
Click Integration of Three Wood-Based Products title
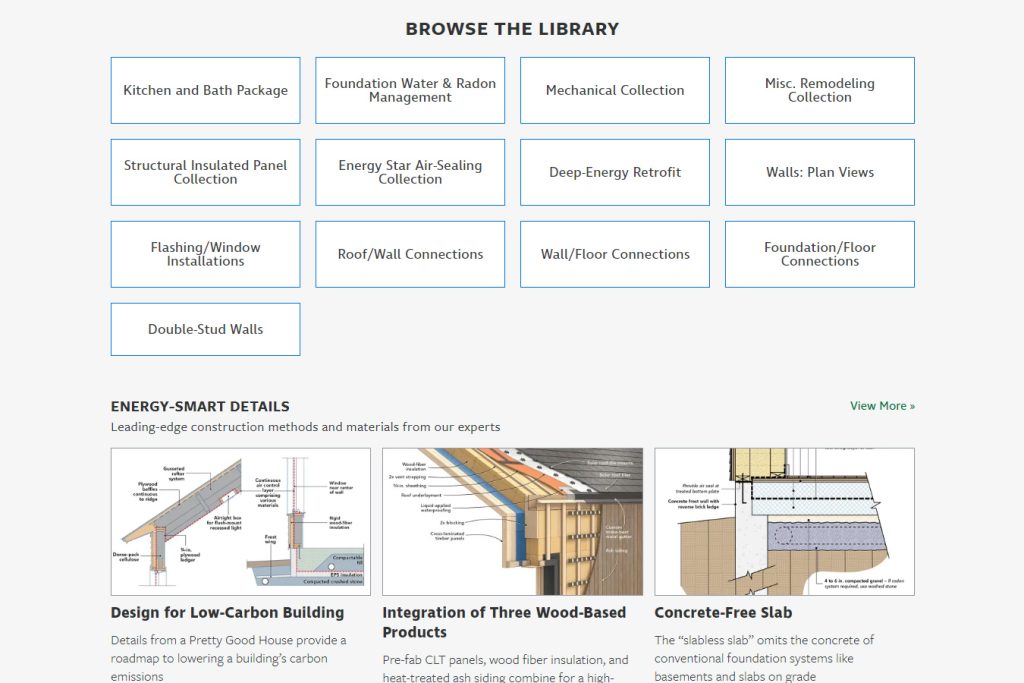pos(504,622)
